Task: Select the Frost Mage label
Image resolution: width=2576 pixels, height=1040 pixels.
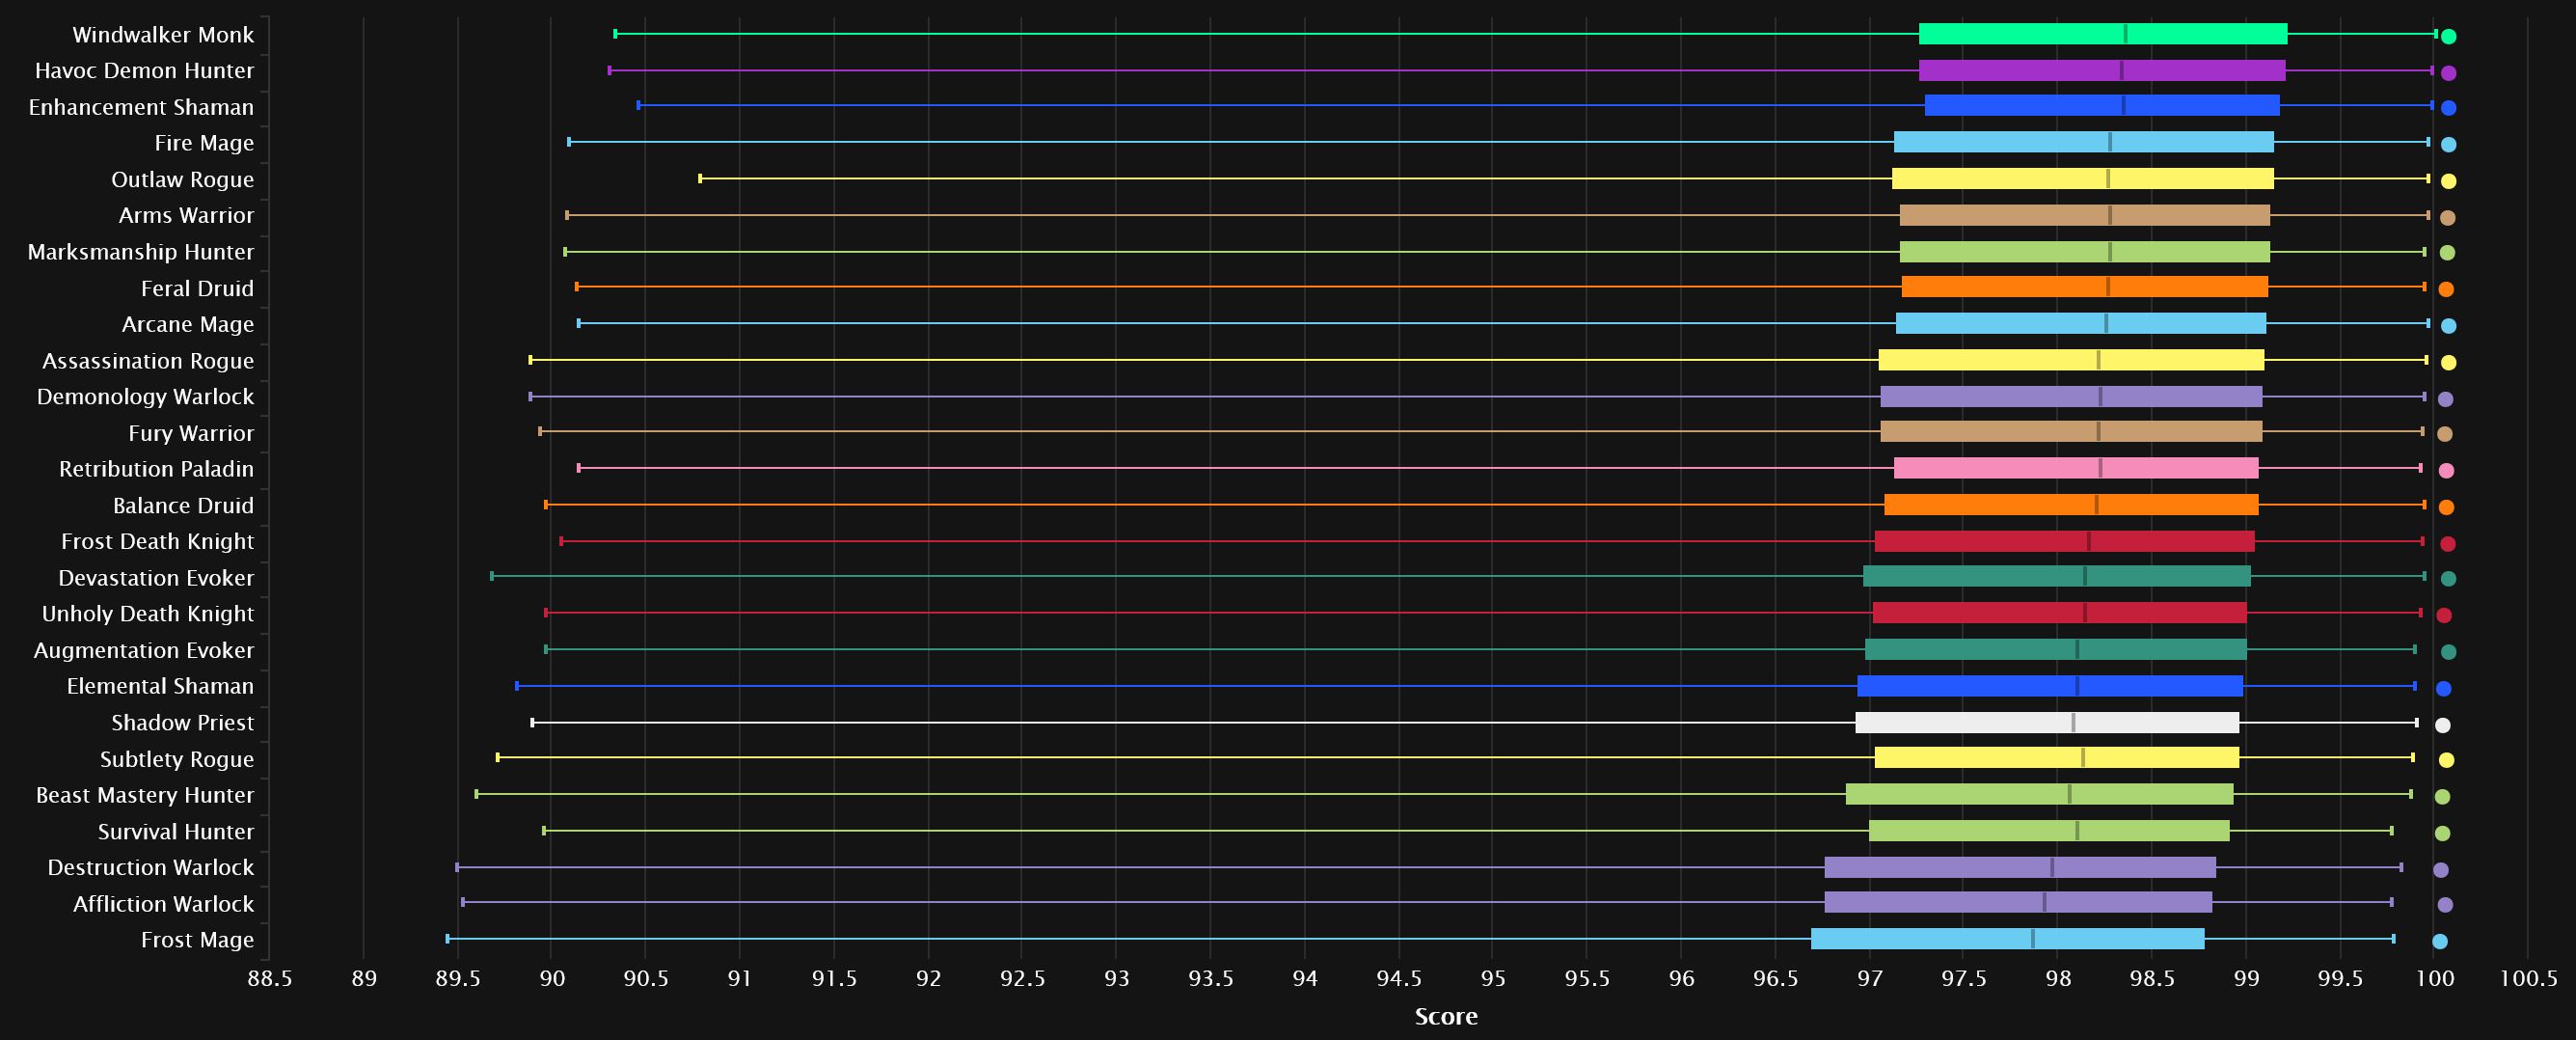Action: pos(197,940)
